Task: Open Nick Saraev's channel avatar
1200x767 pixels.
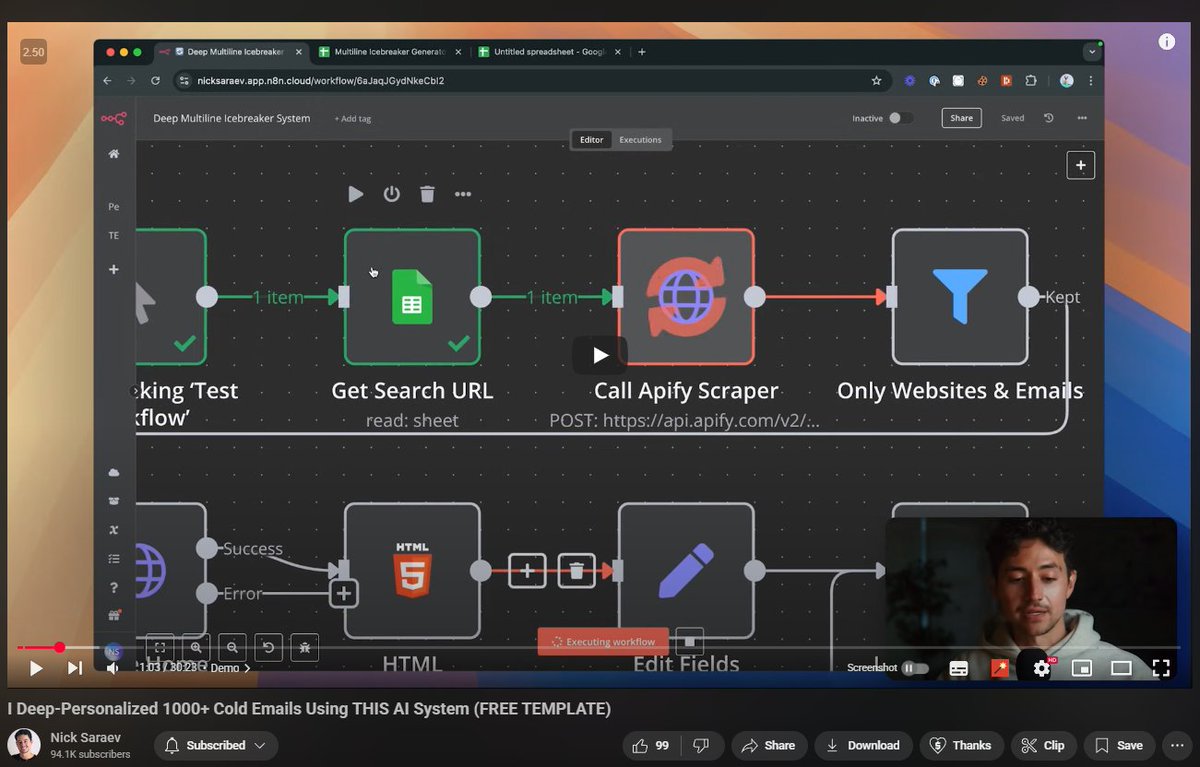Action: [x=24, y=745]
